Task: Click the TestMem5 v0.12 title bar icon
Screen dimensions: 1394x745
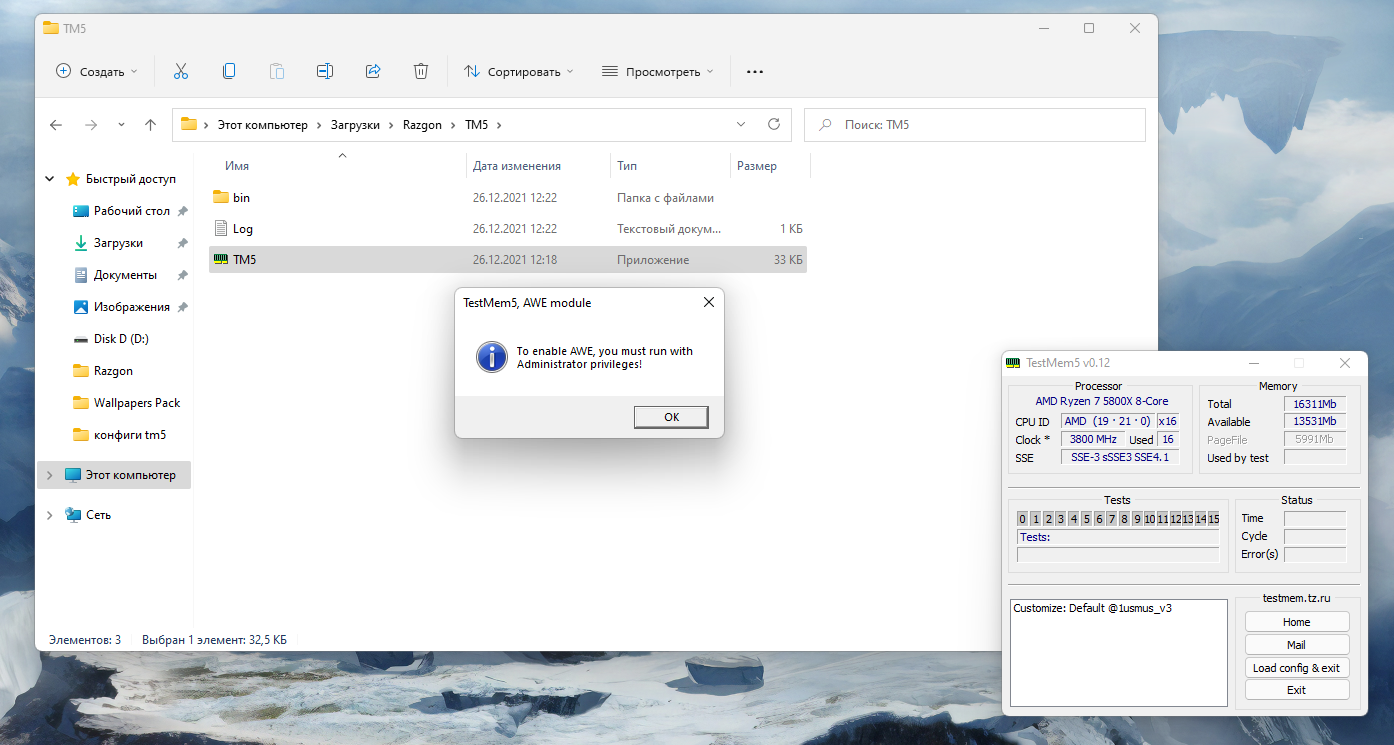Action: 1013,363
